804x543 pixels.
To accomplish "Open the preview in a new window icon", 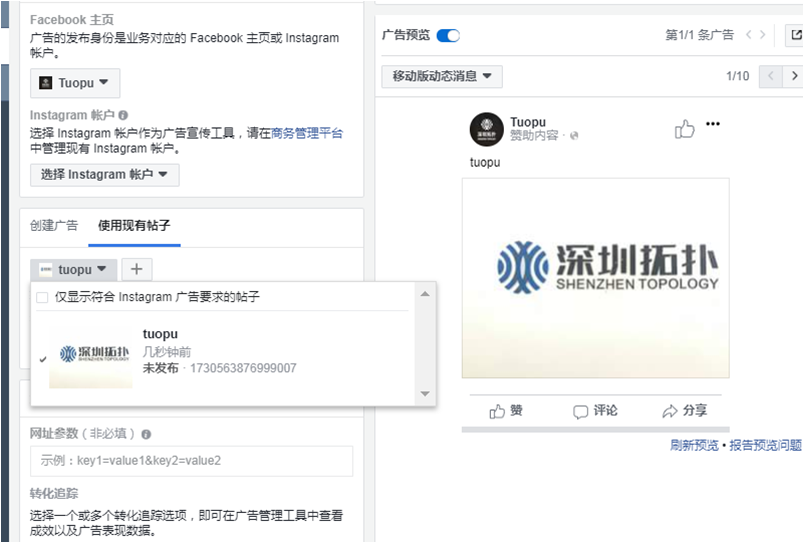I will pyautogui.click(x=795, y=35).
